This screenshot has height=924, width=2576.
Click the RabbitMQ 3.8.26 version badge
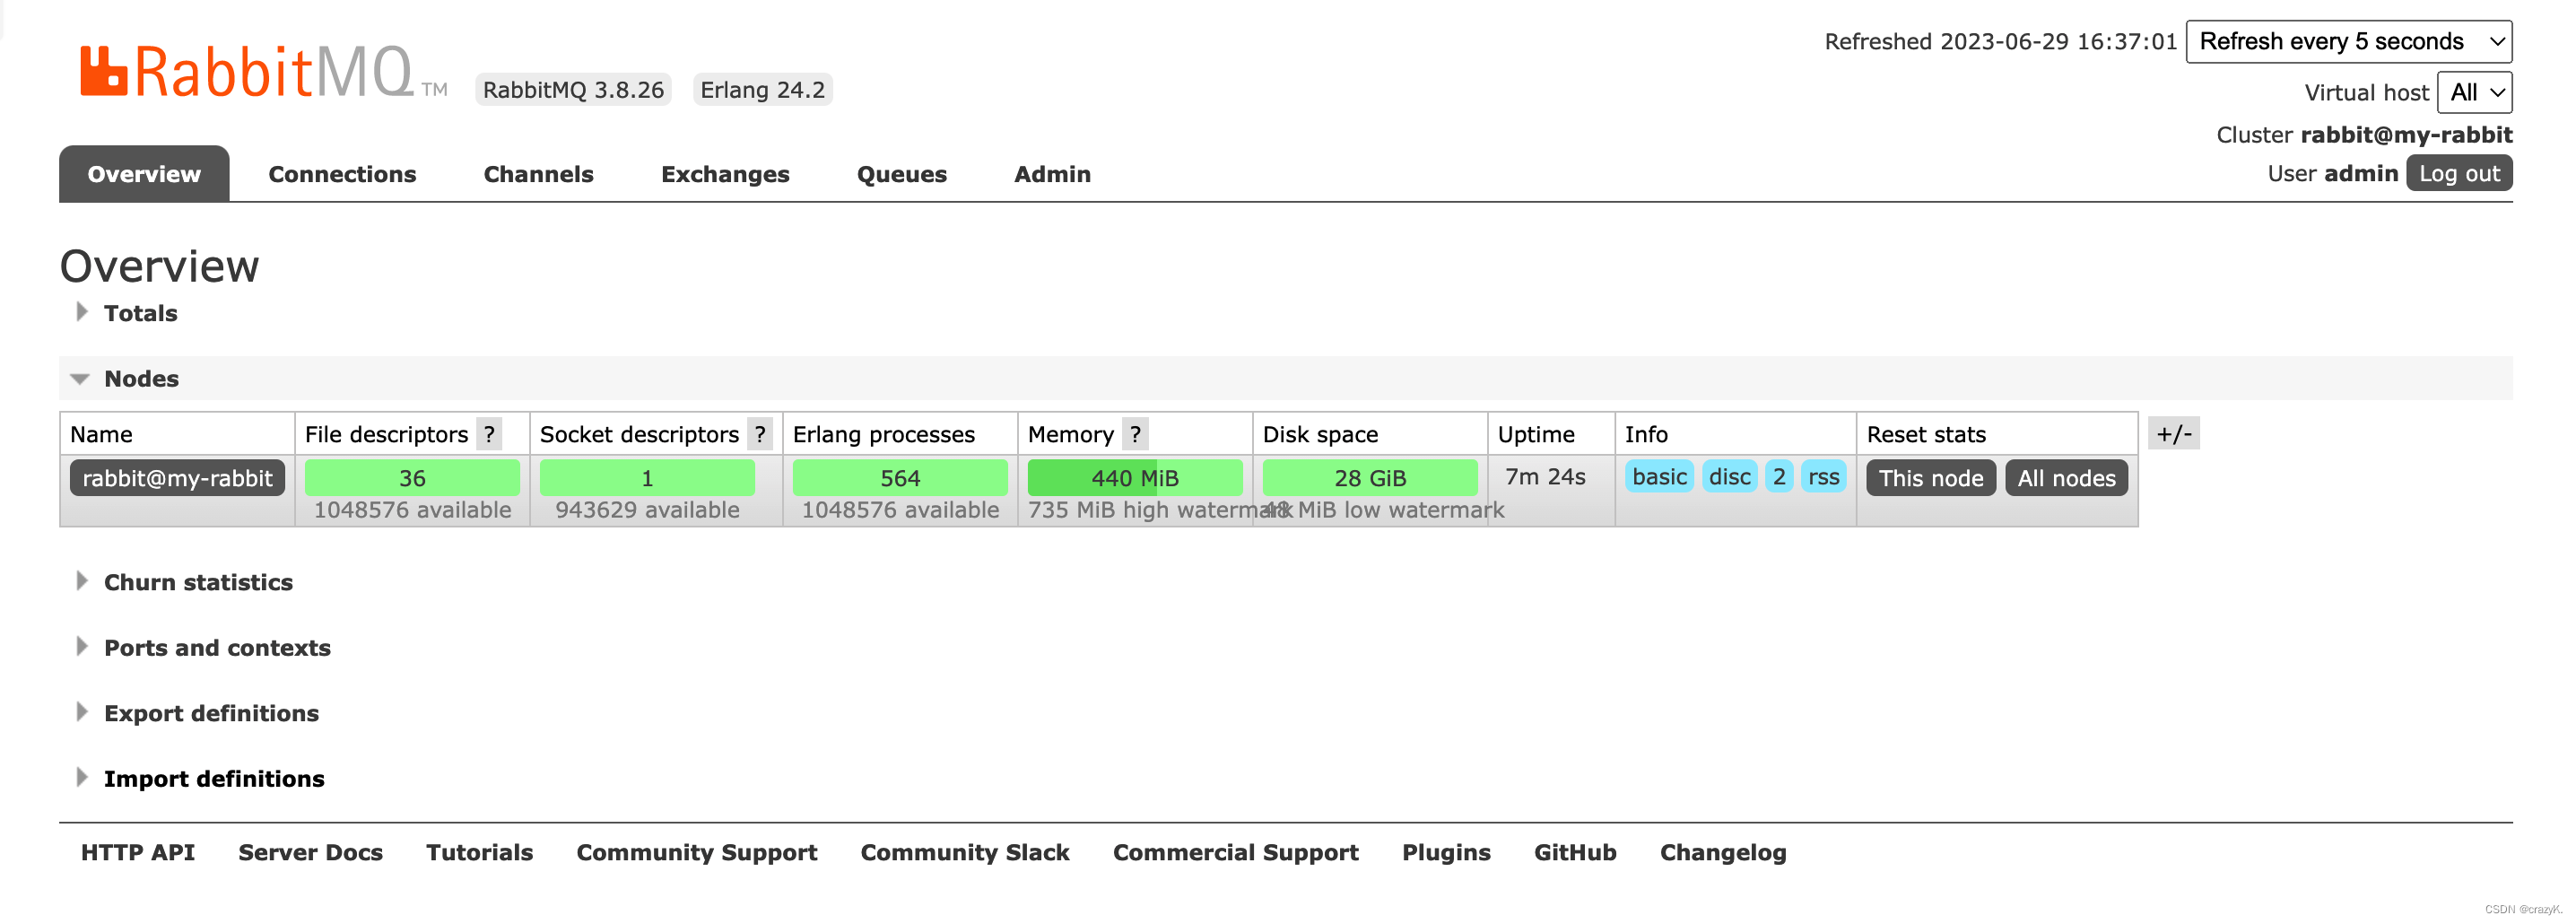tap(573, 90)
